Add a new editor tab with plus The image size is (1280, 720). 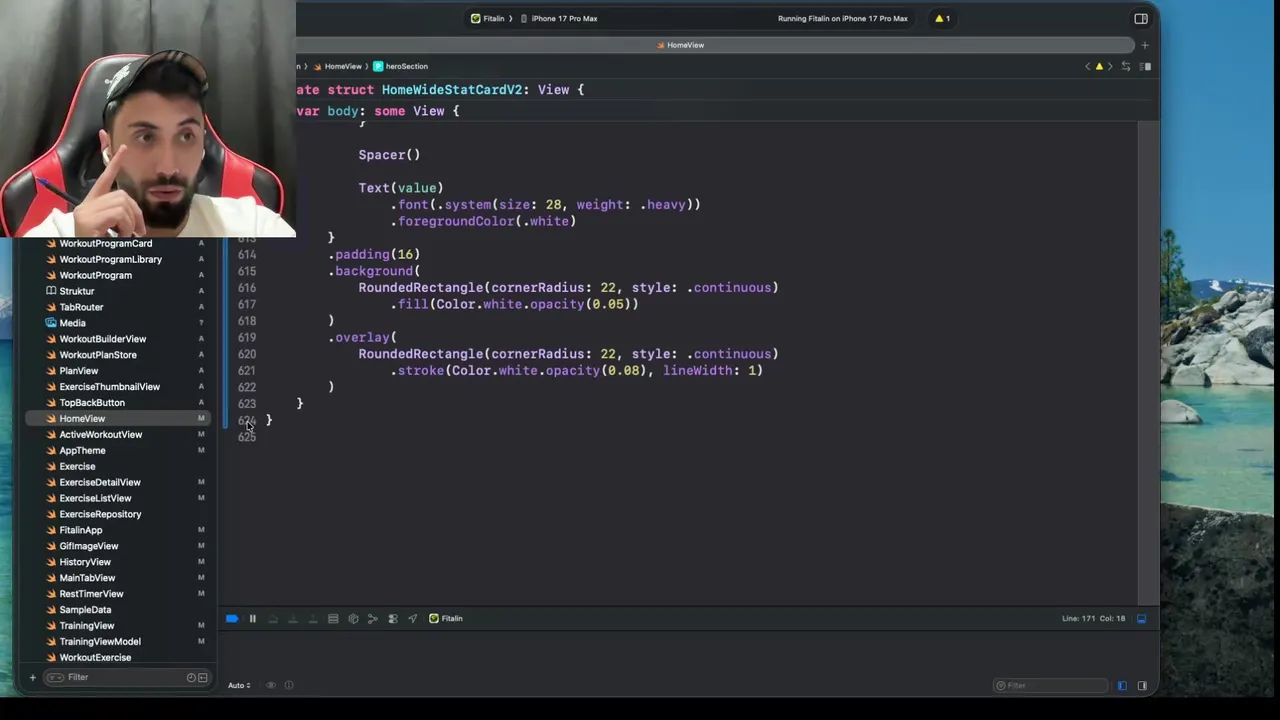1144,45
